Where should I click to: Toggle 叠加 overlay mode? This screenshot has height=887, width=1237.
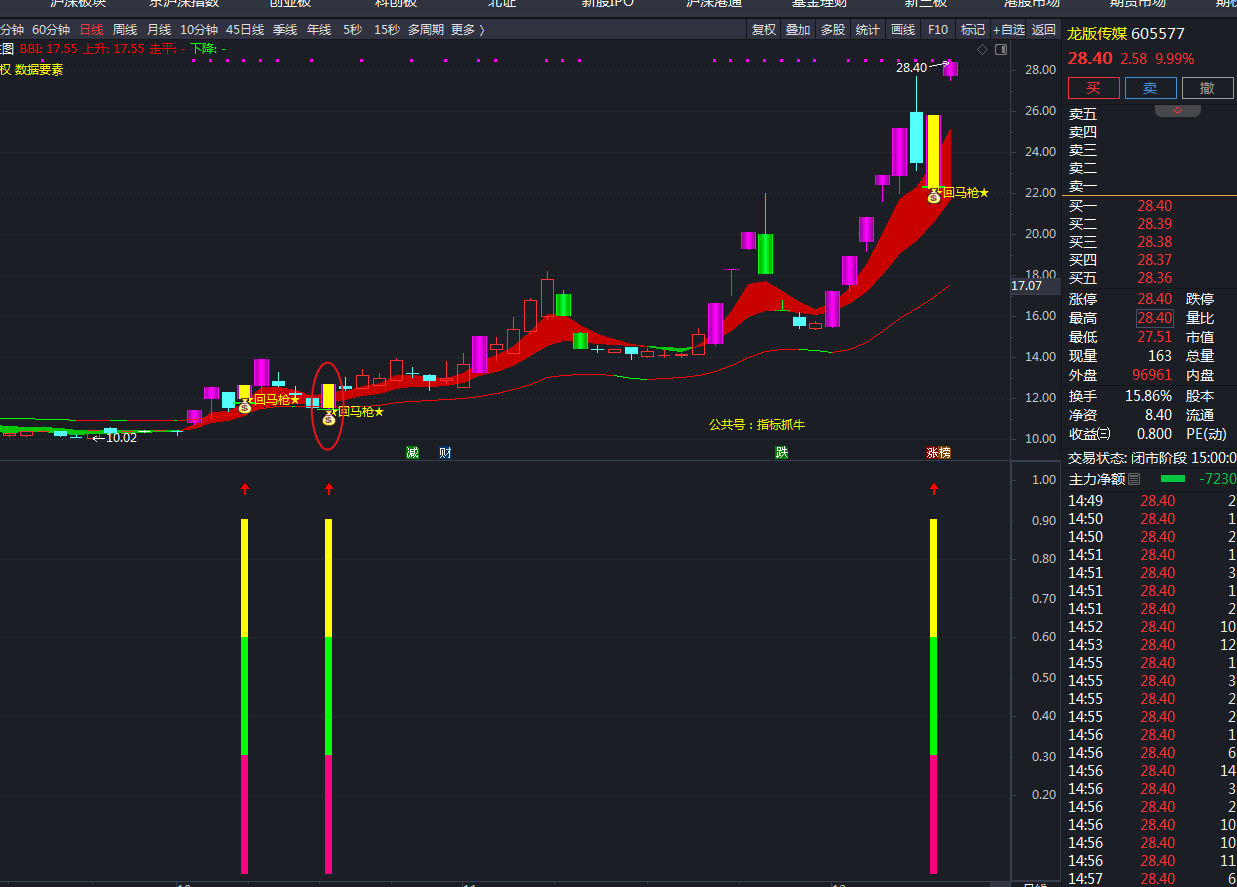798,30
